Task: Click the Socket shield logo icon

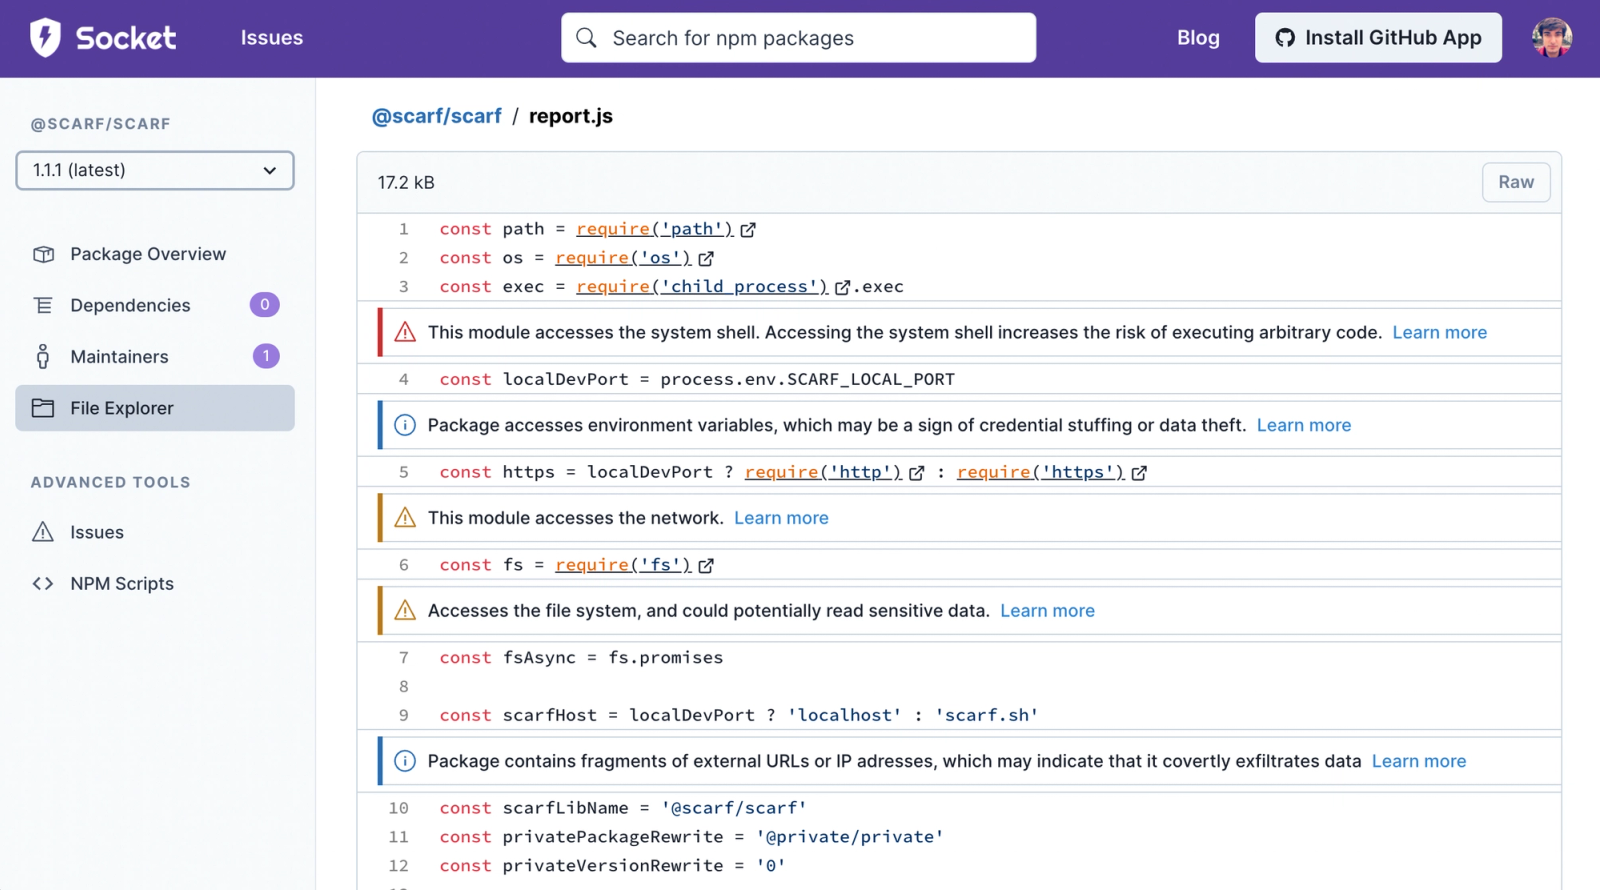Action: click(x=45, y=38)
